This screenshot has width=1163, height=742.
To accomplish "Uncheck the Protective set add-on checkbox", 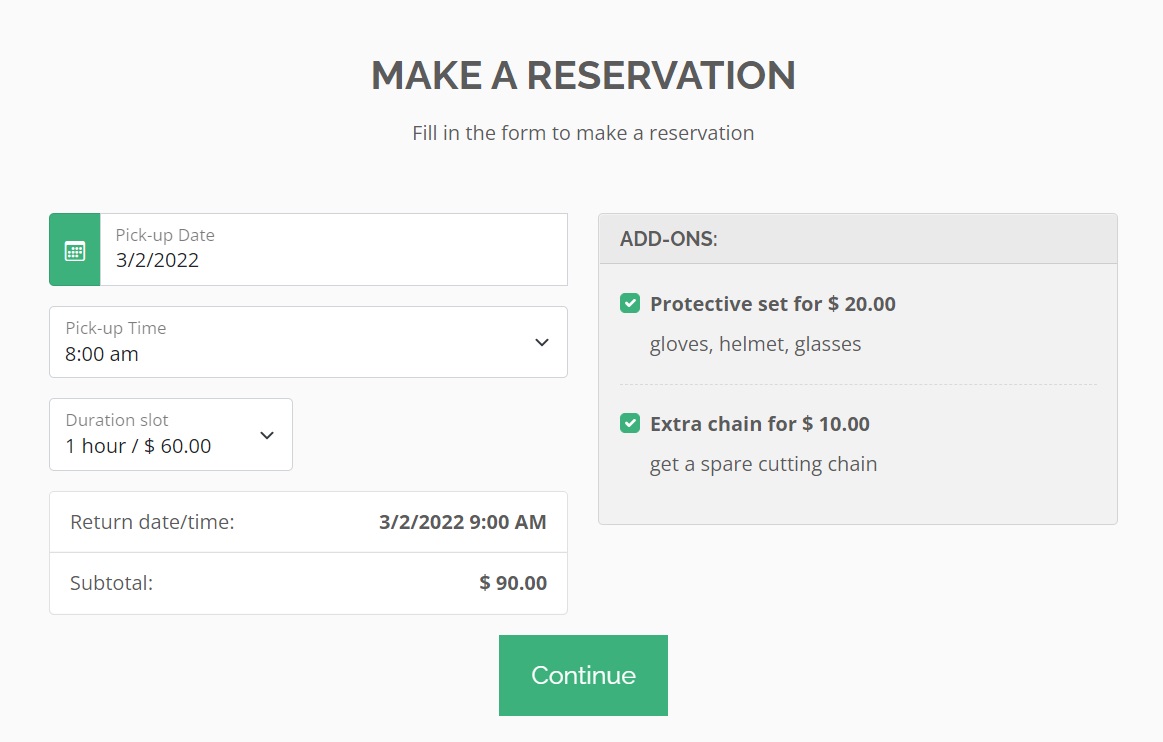I will click(x=630, y=303).
